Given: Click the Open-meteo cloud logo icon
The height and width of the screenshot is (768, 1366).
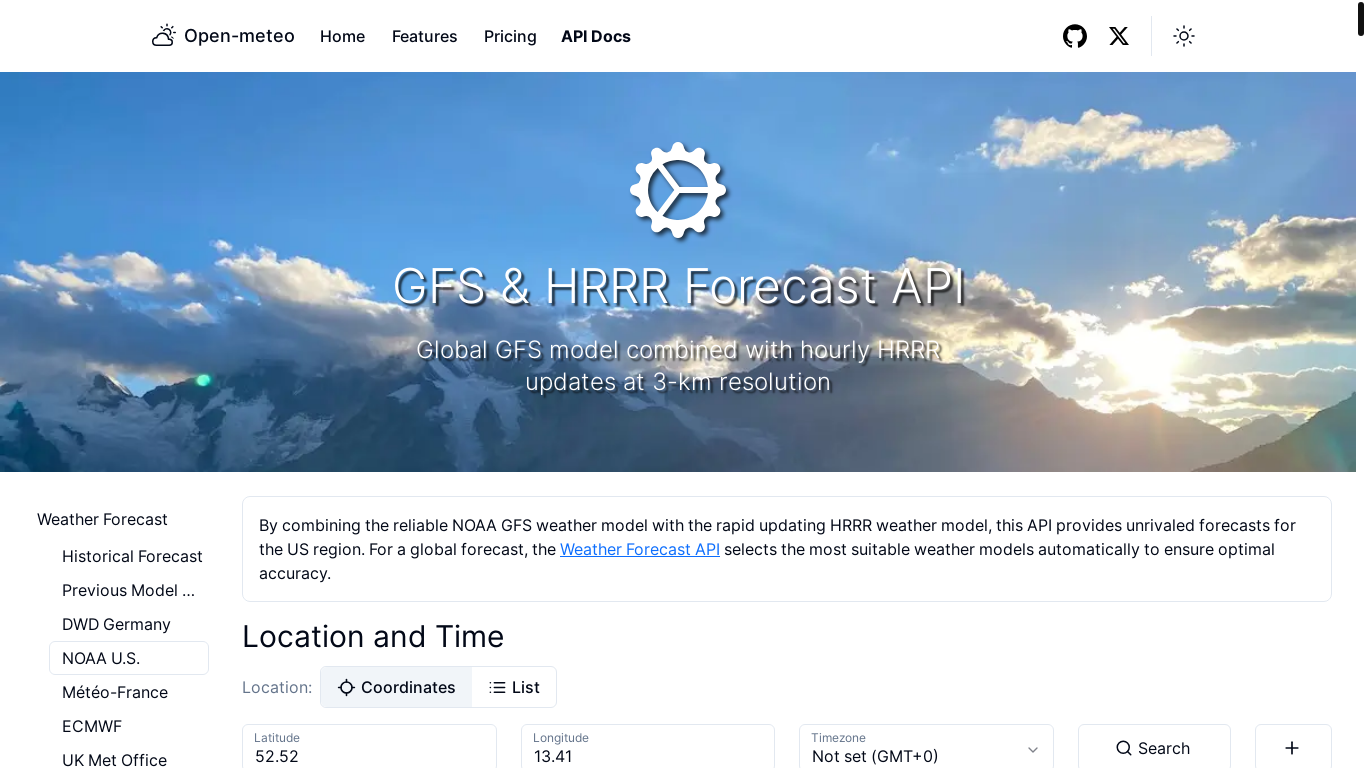Looking at the screenshot, I should coord(164,36).
